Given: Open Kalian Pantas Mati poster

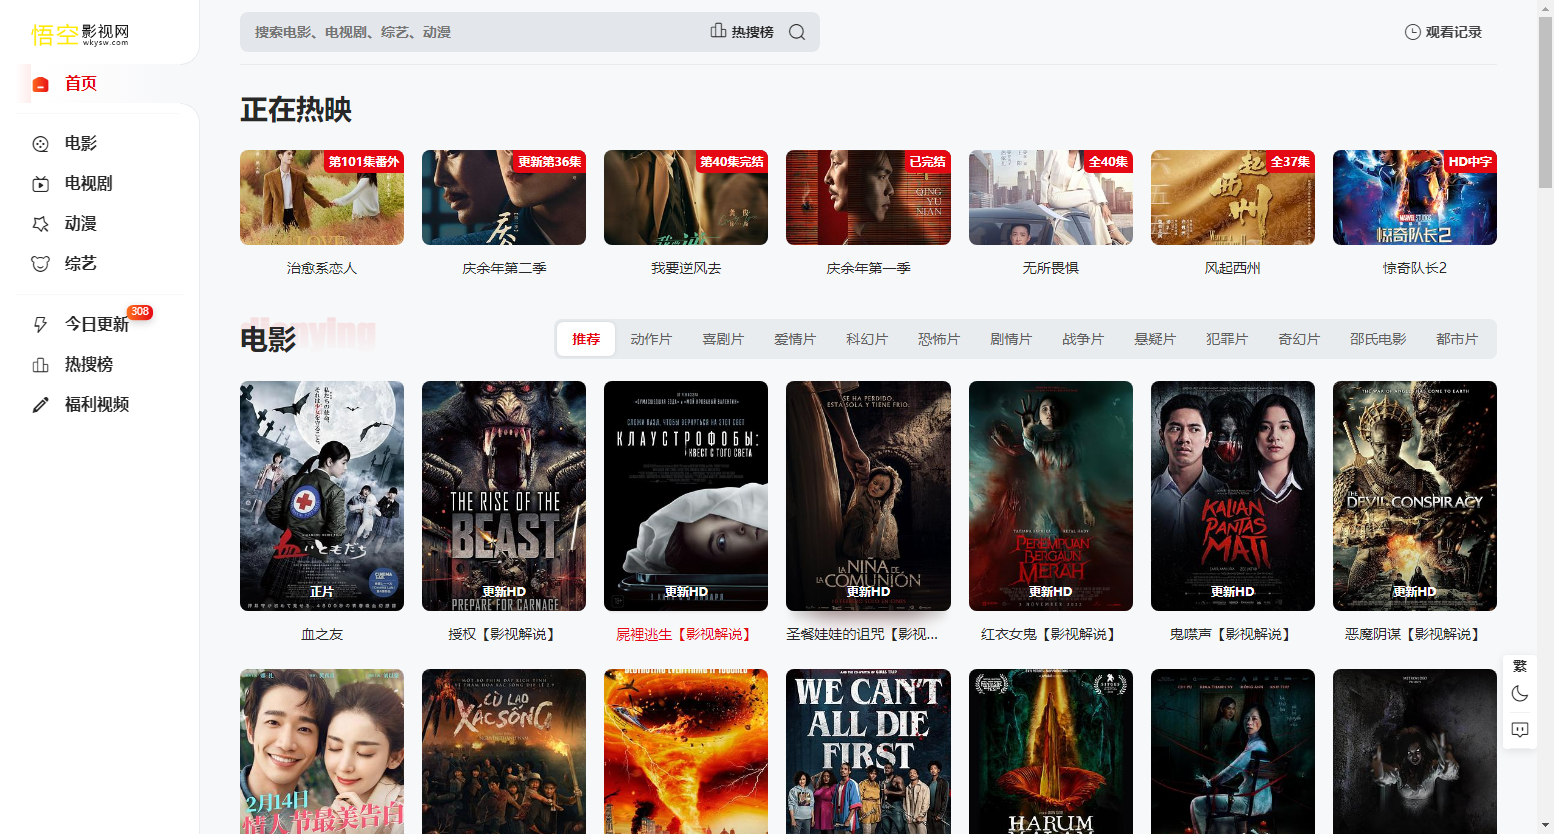Looking at the screenshot, I should [x=1233, y=496].
